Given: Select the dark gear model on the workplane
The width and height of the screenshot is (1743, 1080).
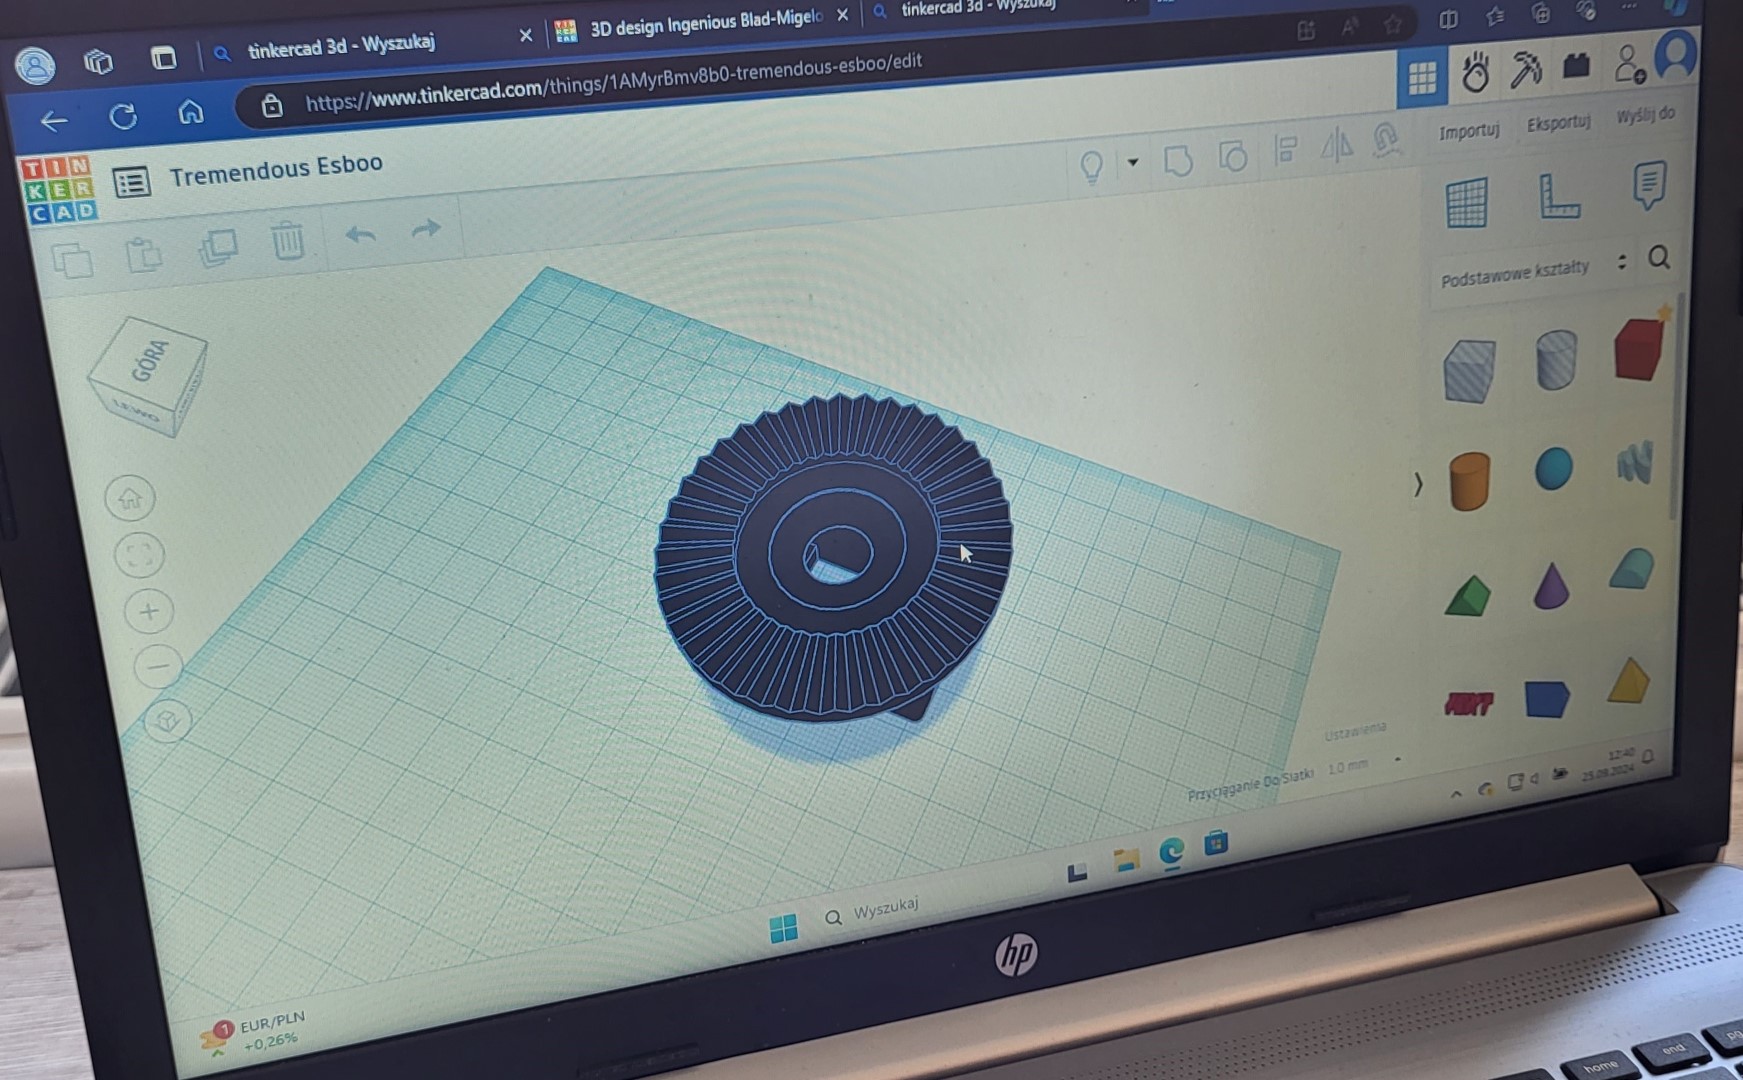Looking at the screenshot, I should click(x=833, y=560).
